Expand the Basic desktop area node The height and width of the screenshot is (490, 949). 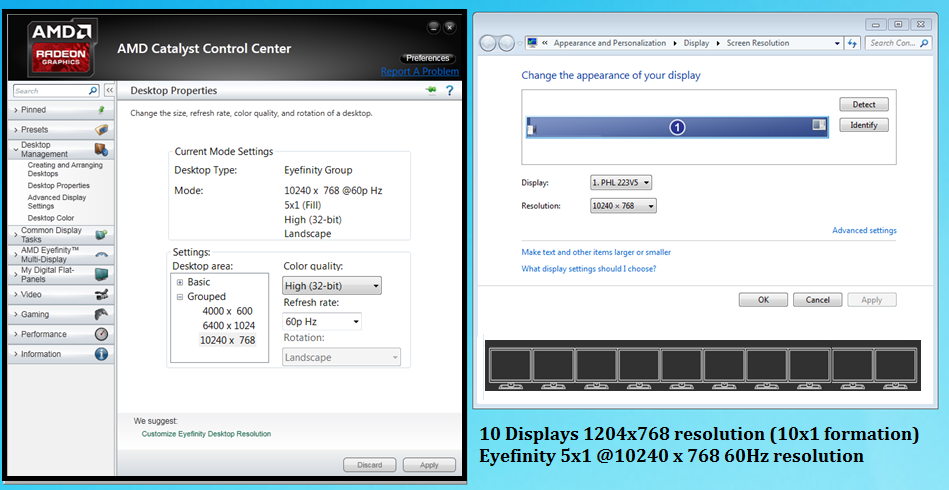pos(180,282)
